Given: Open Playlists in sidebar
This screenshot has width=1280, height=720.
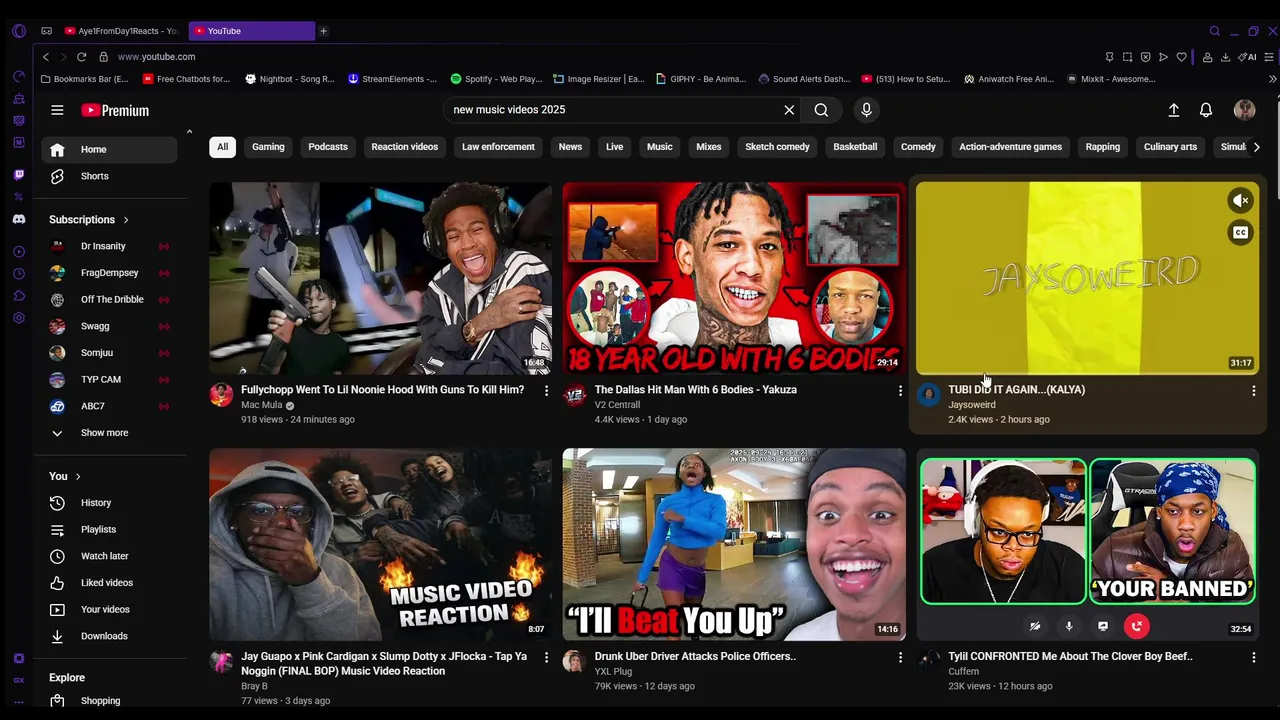Looking at the screenshot, I should [x=109, y=529].
